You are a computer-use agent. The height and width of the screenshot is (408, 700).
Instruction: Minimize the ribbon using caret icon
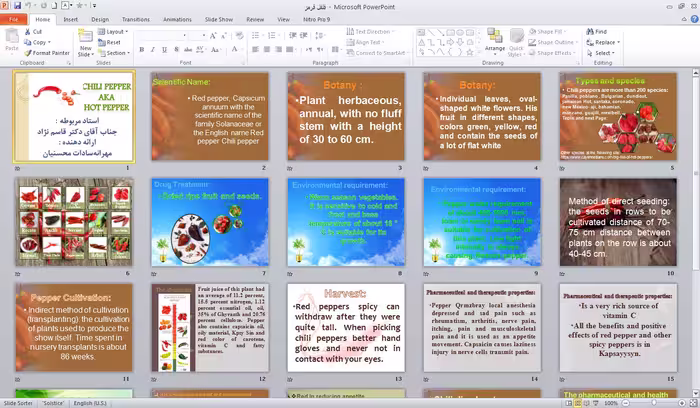tap(683, 19)
